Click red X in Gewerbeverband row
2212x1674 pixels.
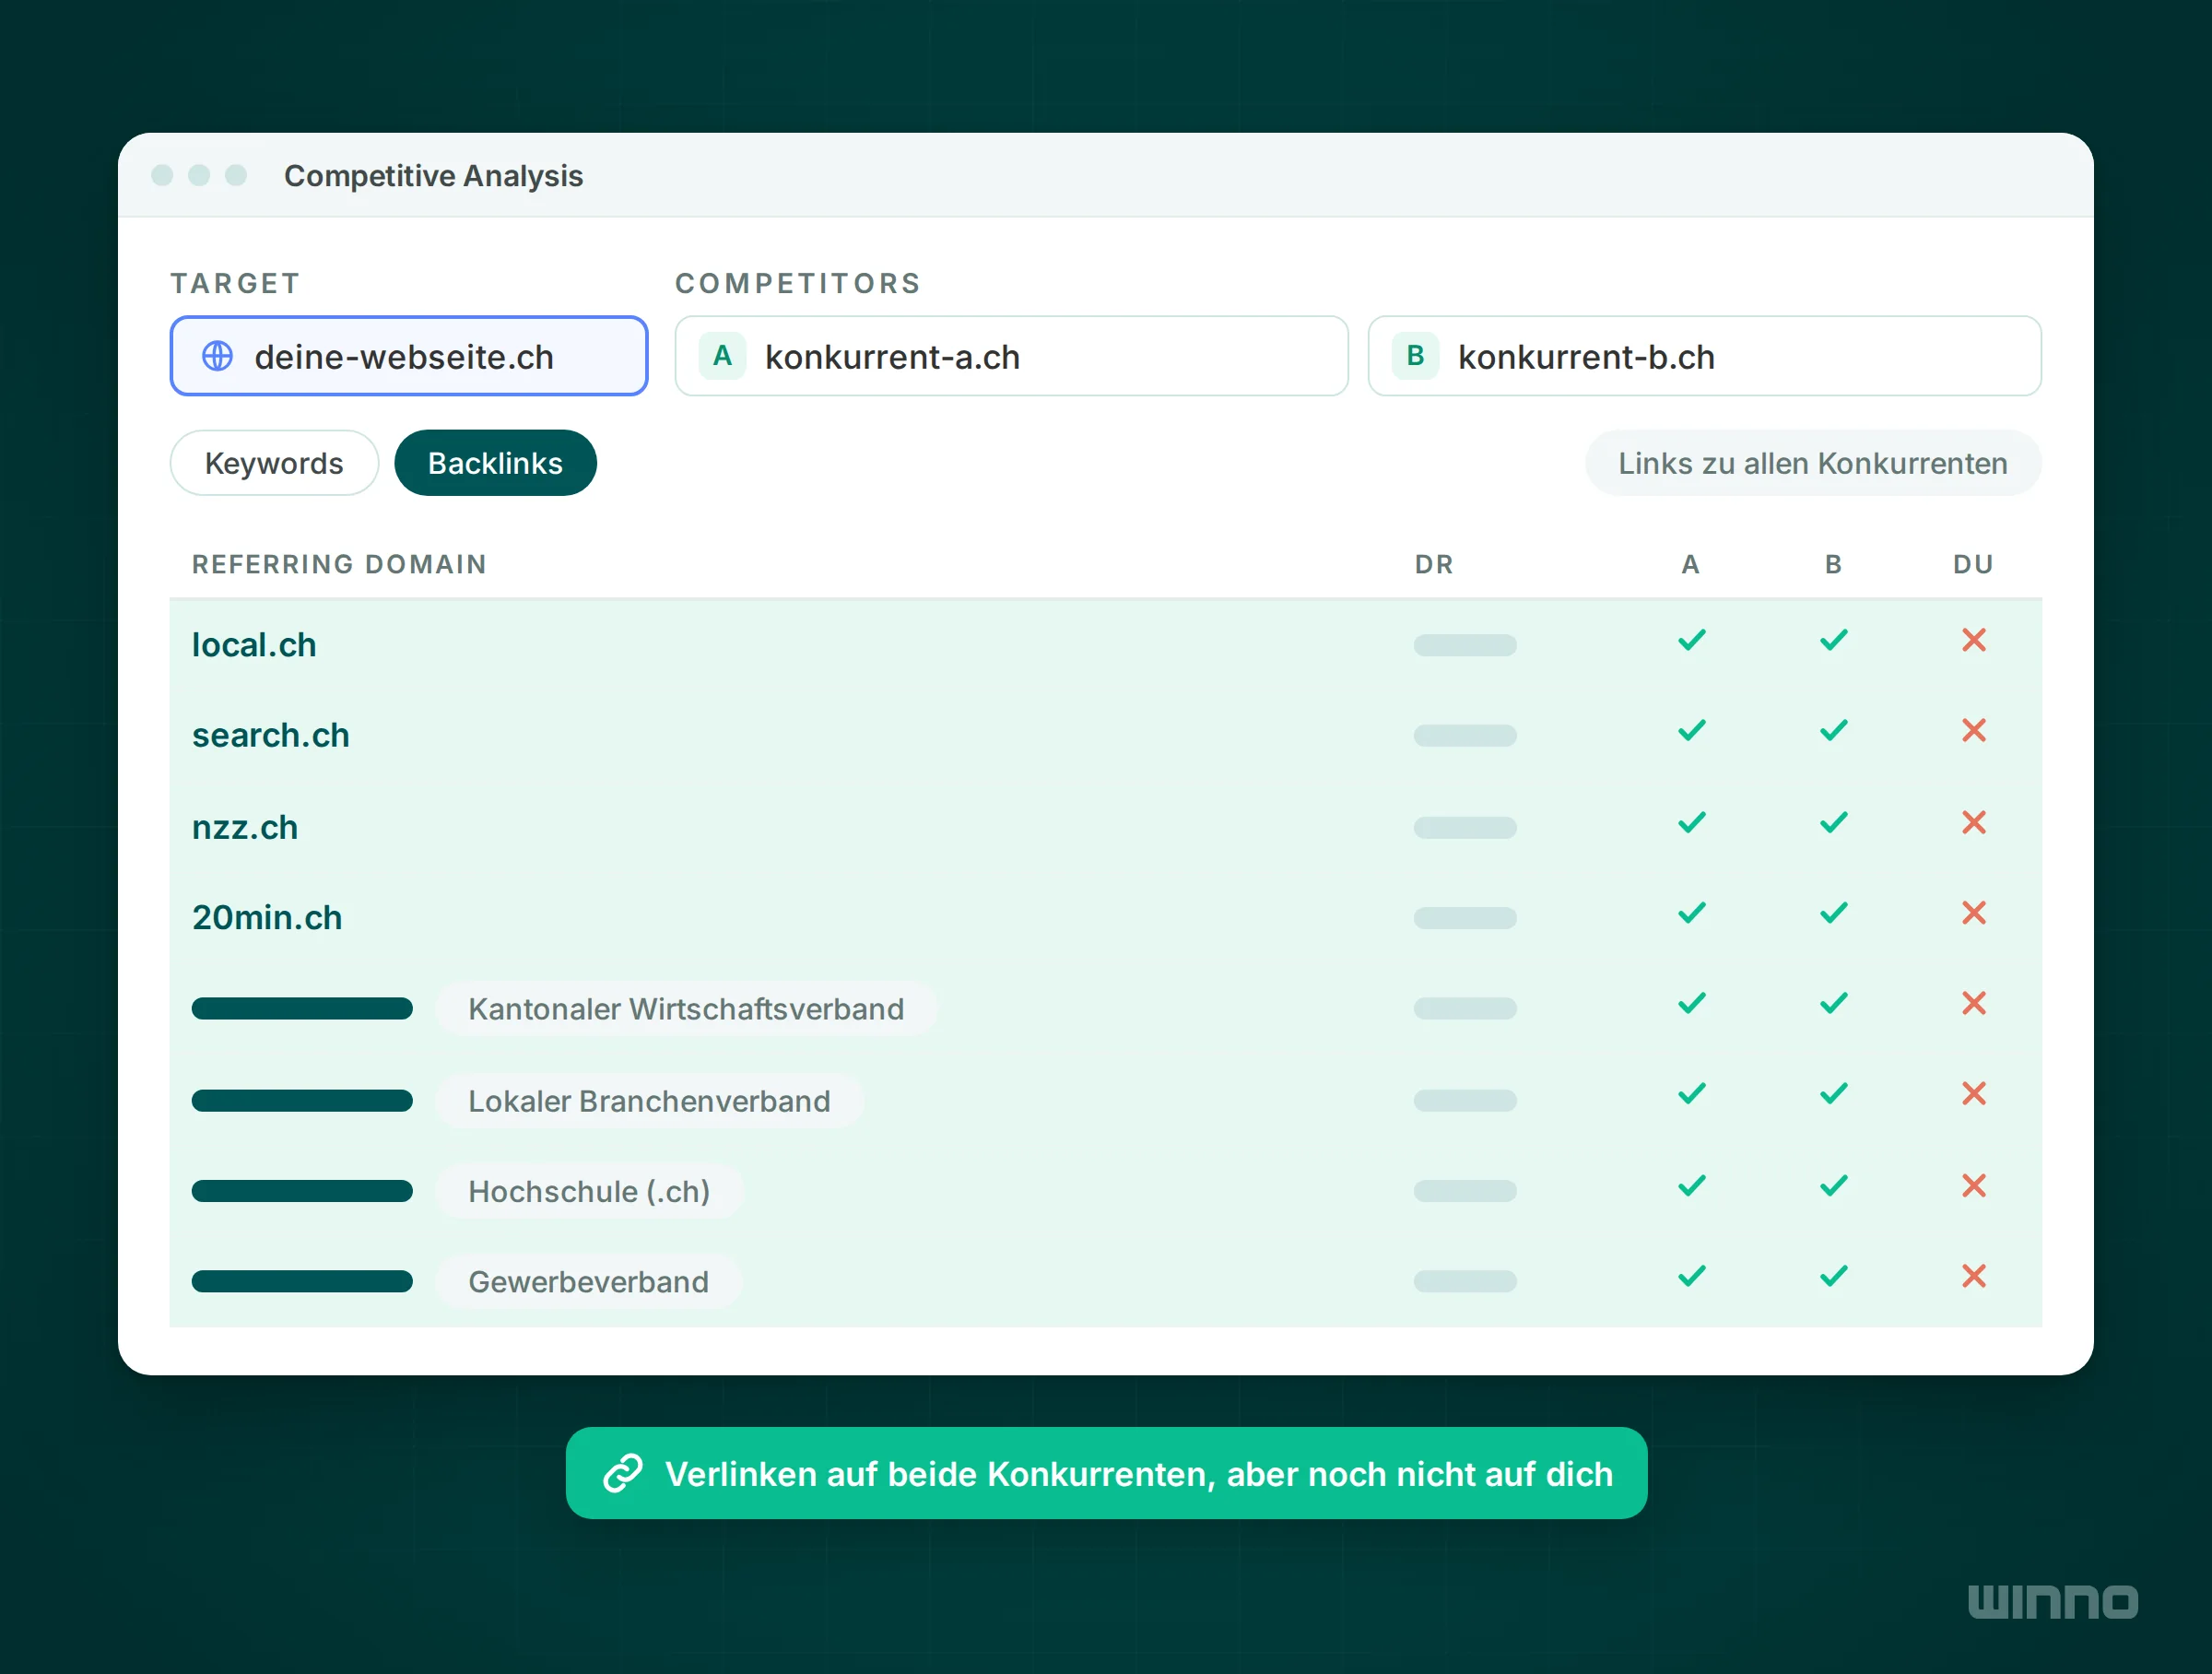point(1973,1276)
